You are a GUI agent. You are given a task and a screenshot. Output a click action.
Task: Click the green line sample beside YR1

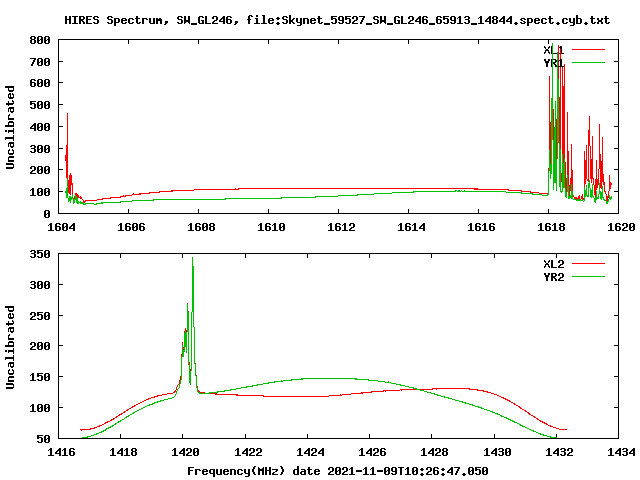click(588, 63)
